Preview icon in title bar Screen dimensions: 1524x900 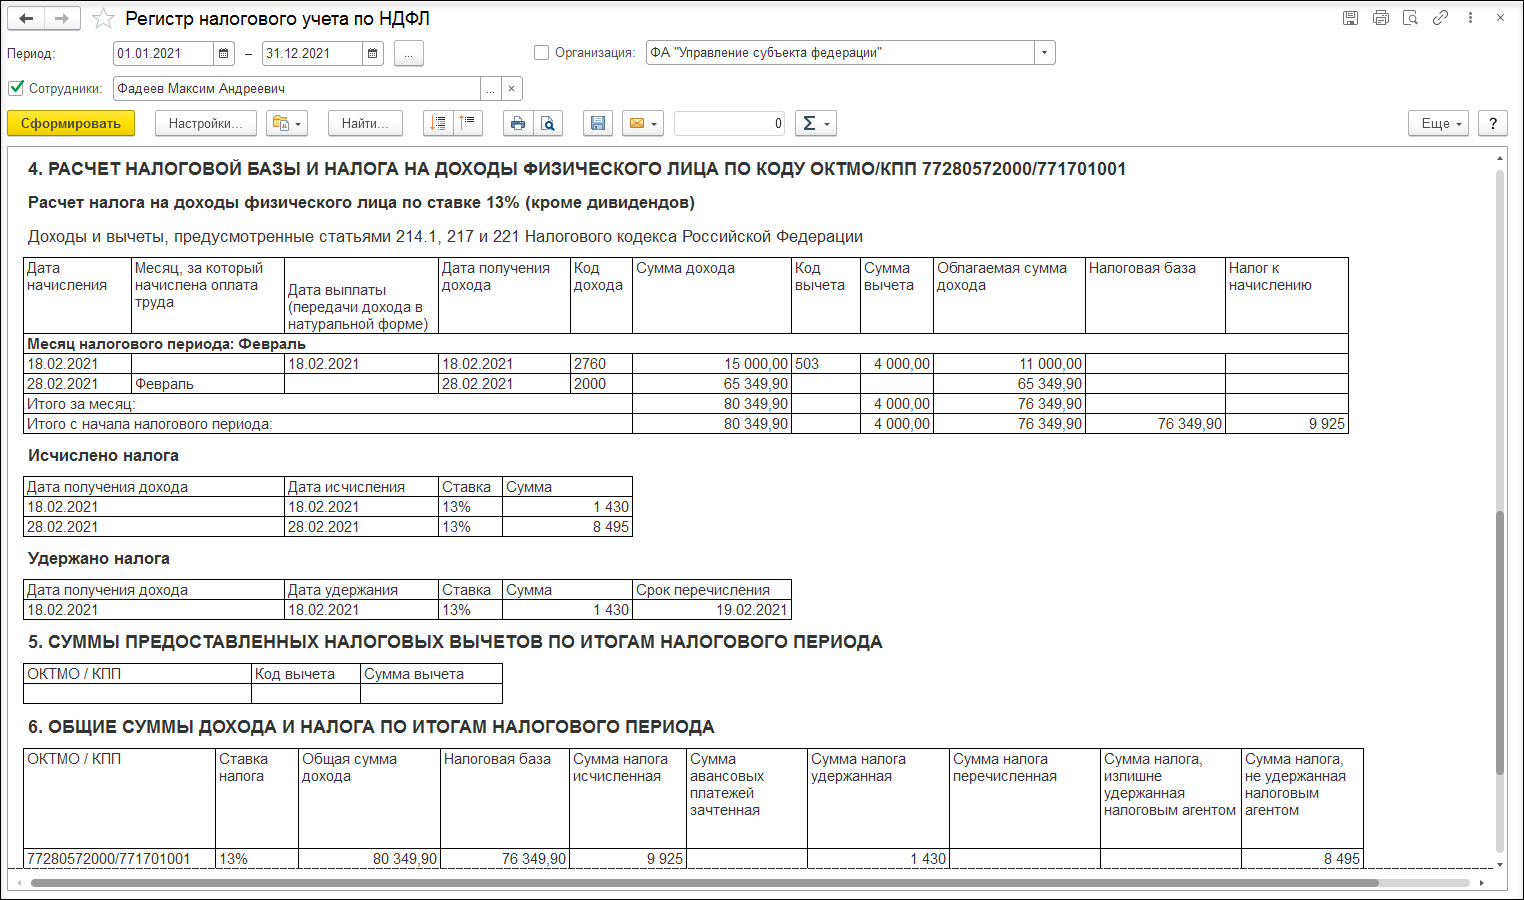(x=1410, y=18)
